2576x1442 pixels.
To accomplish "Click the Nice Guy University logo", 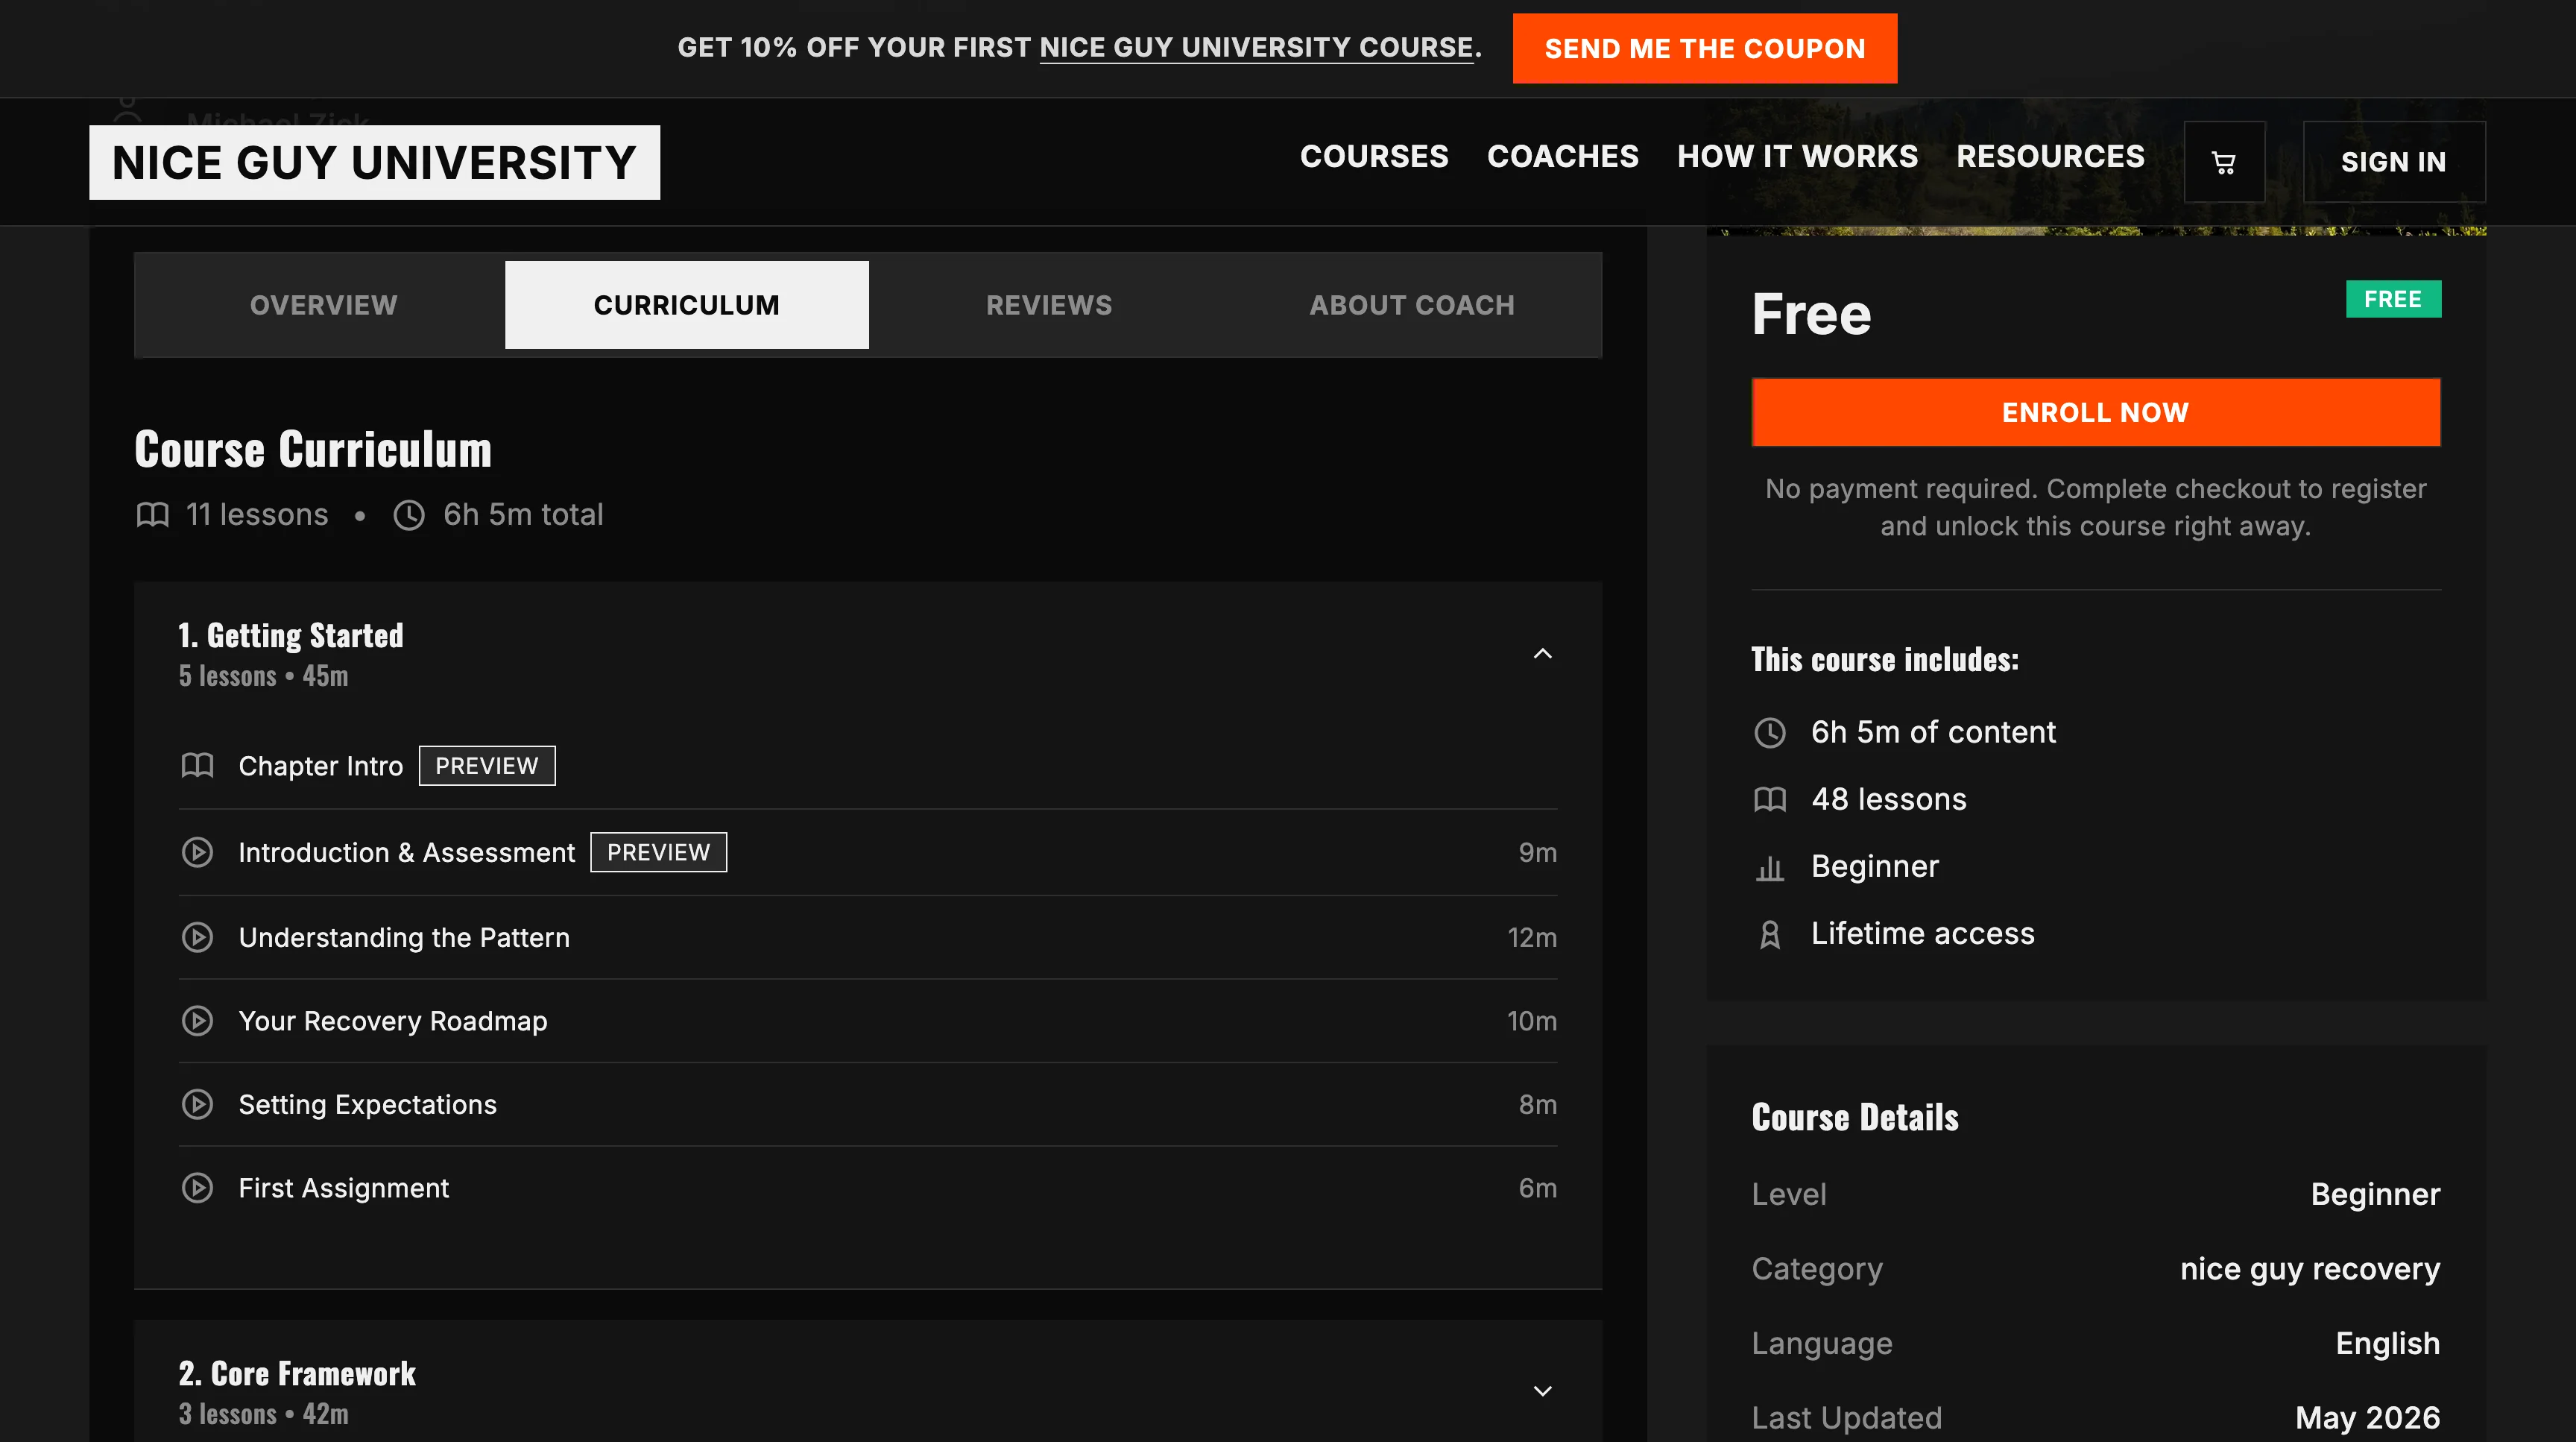I will 374,162.
